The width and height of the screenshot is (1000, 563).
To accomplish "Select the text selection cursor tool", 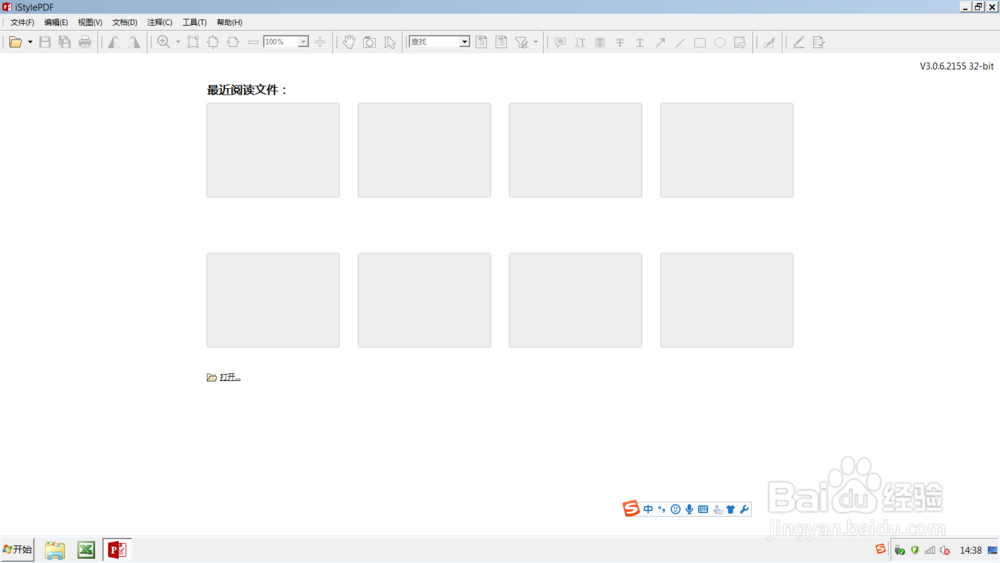I will point(390,42).
